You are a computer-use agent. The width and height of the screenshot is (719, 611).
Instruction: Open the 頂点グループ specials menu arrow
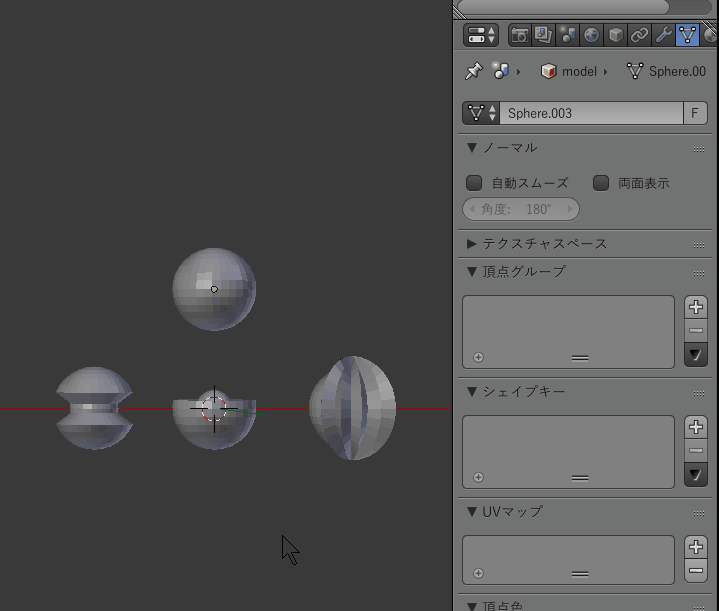tap(696, 355)
